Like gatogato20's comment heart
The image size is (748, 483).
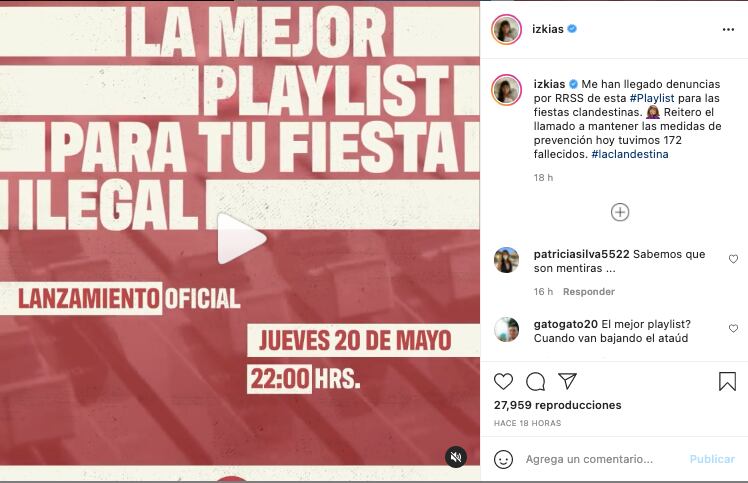coord(733,328)
